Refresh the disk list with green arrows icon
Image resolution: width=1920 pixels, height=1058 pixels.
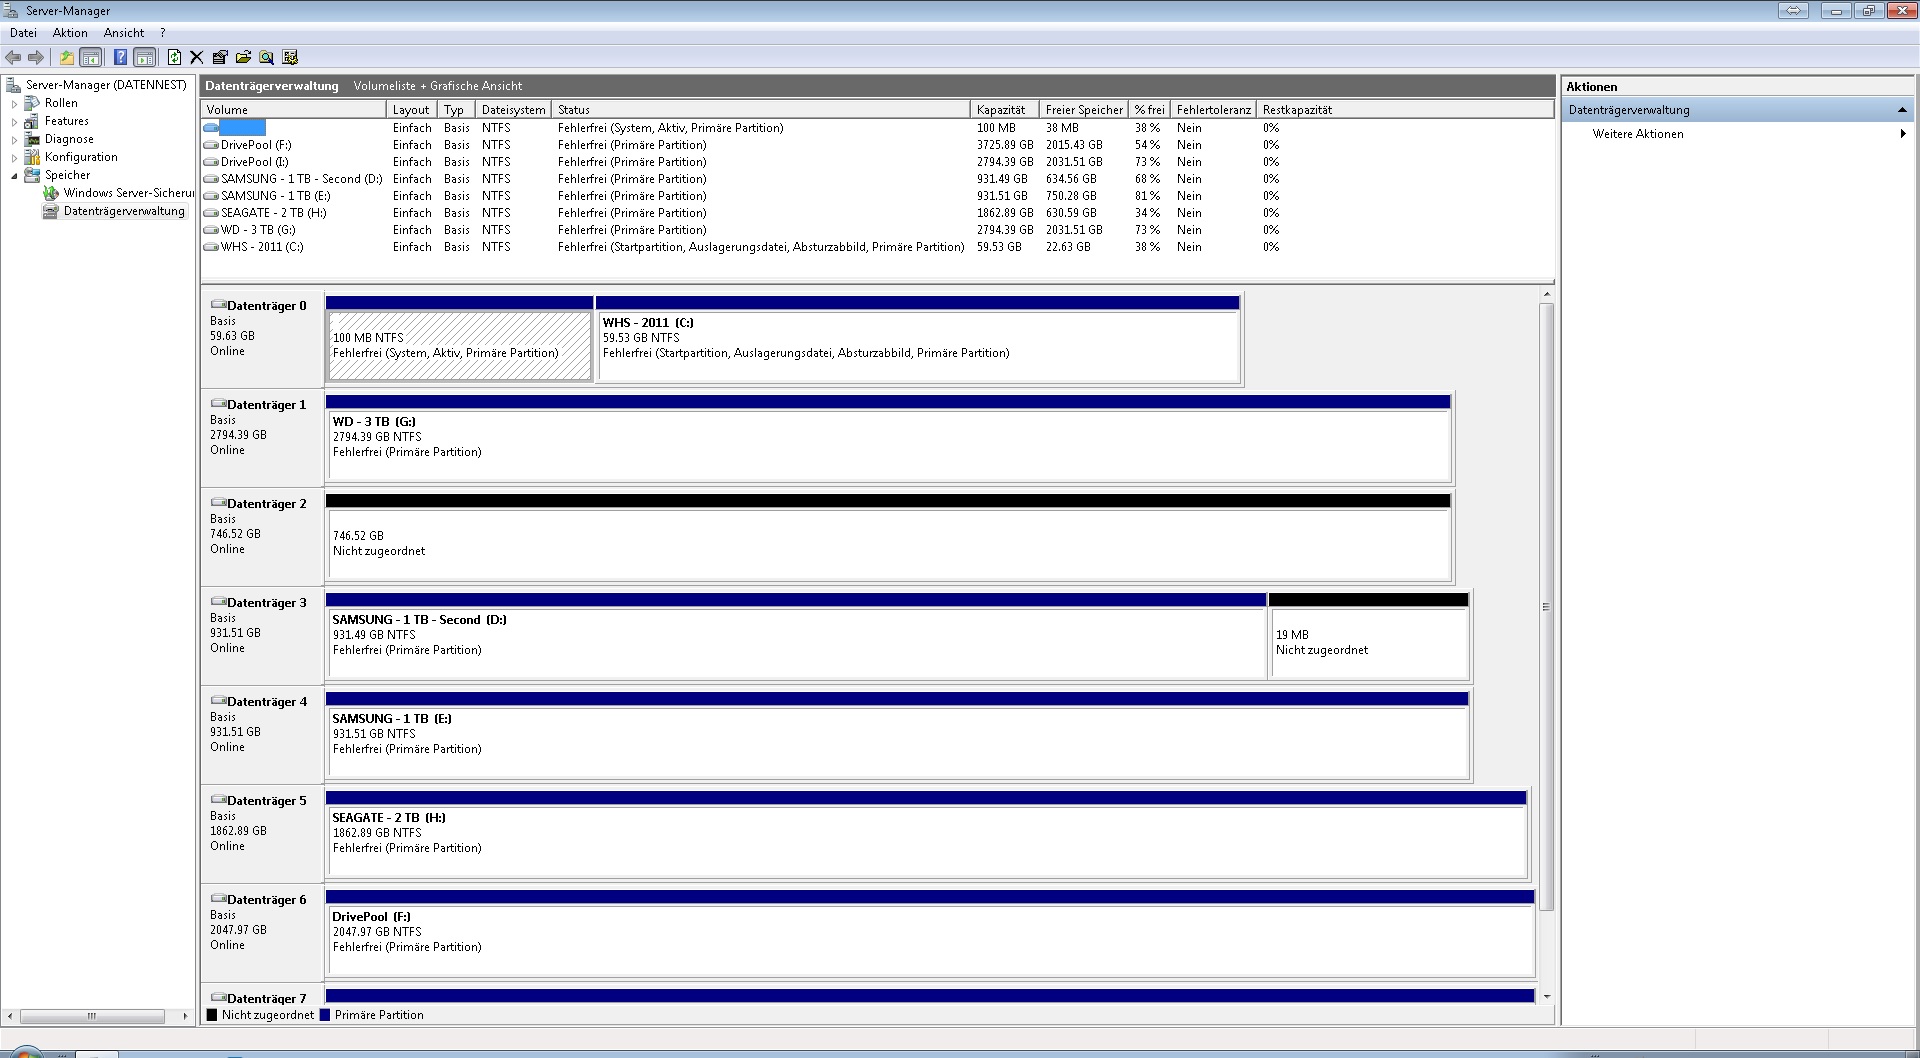click(174, 57)
